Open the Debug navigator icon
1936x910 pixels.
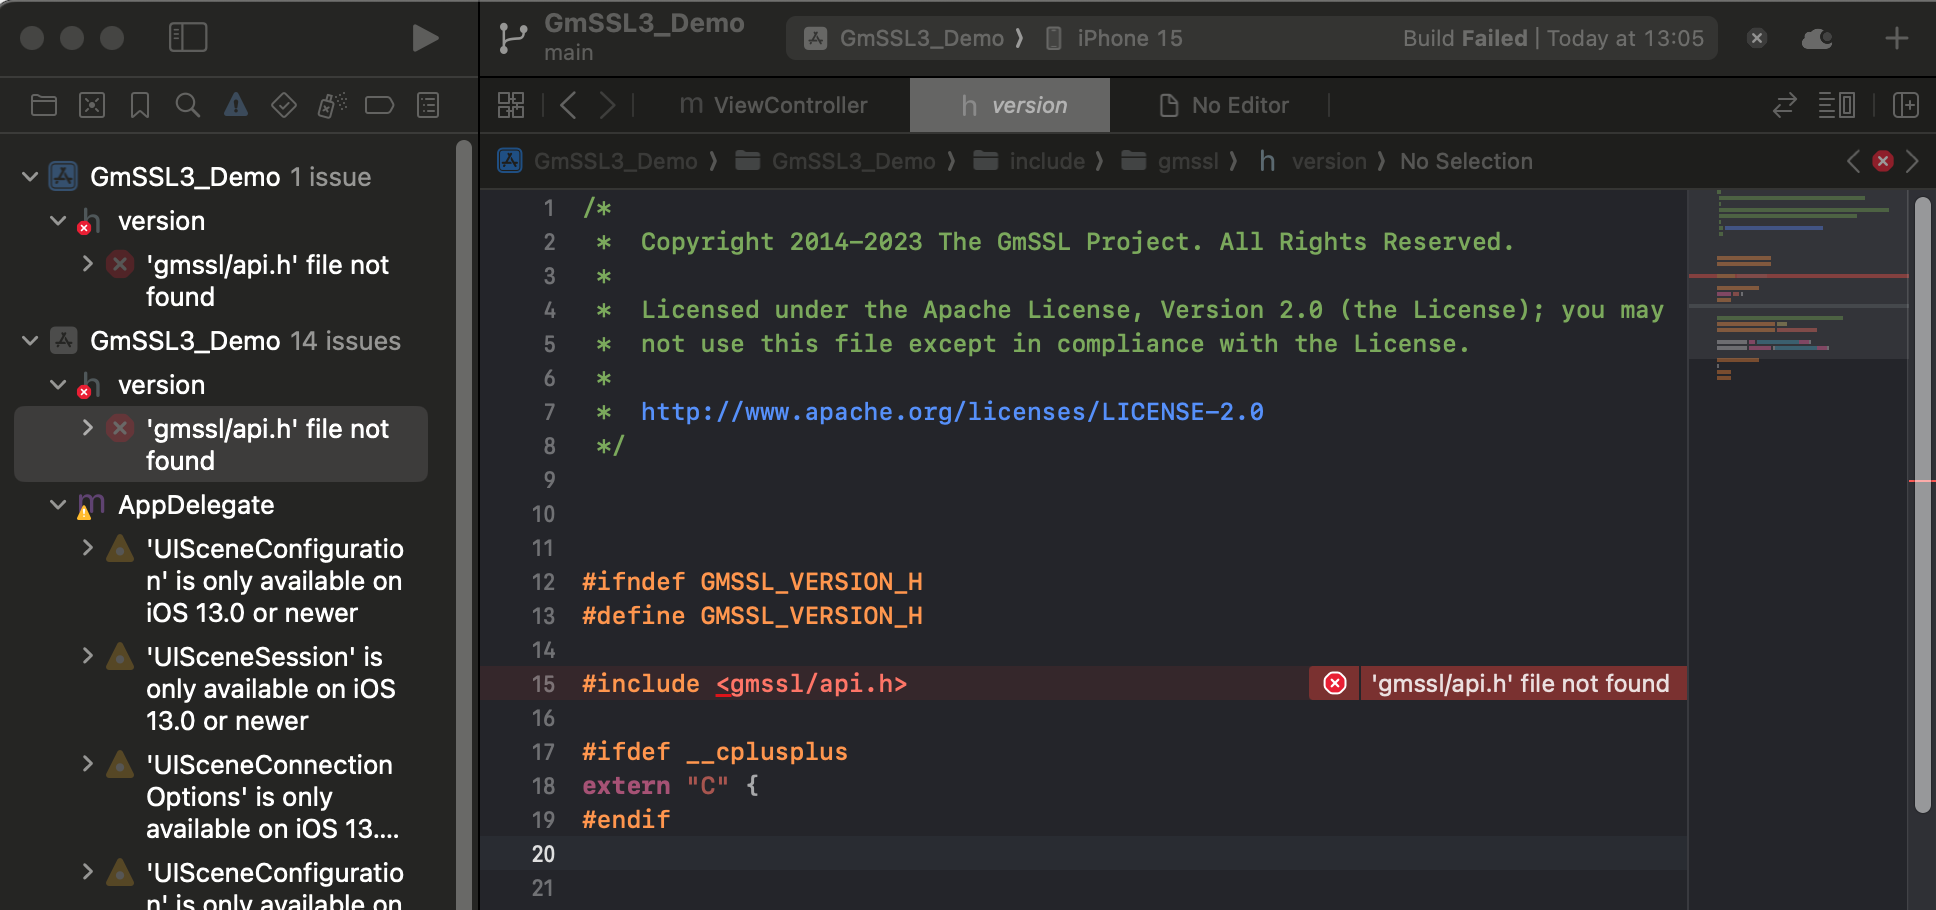[332, 105]
